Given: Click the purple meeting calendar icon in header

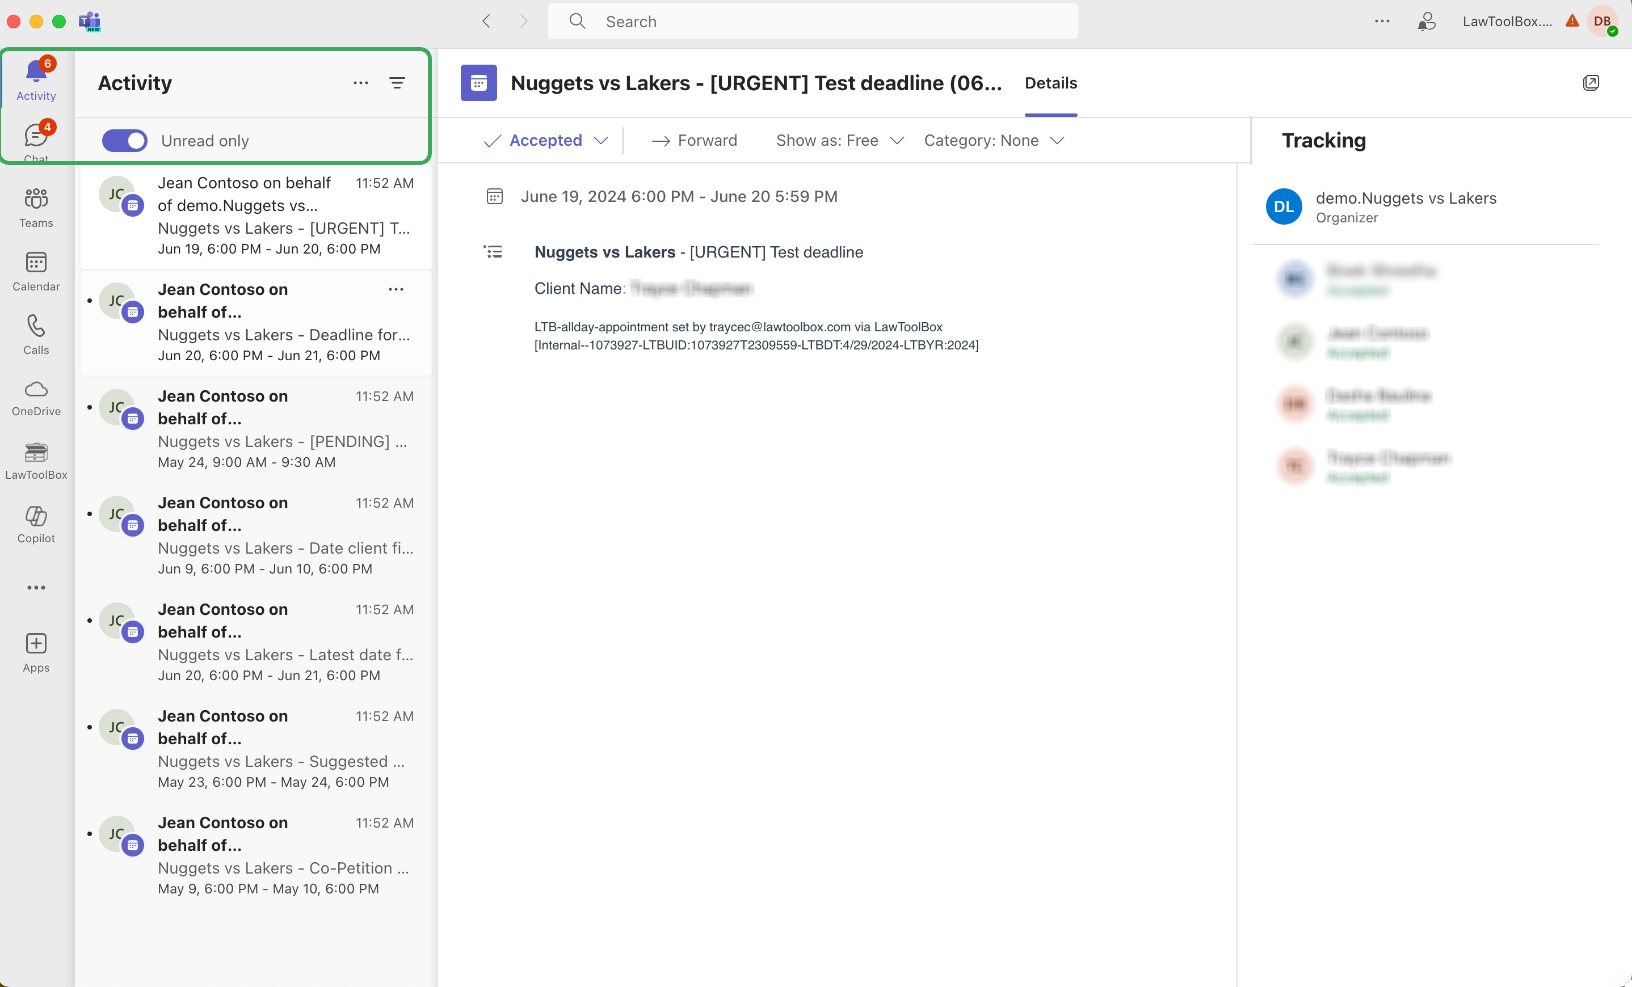Looking at the screenshot, I should 479,83.
